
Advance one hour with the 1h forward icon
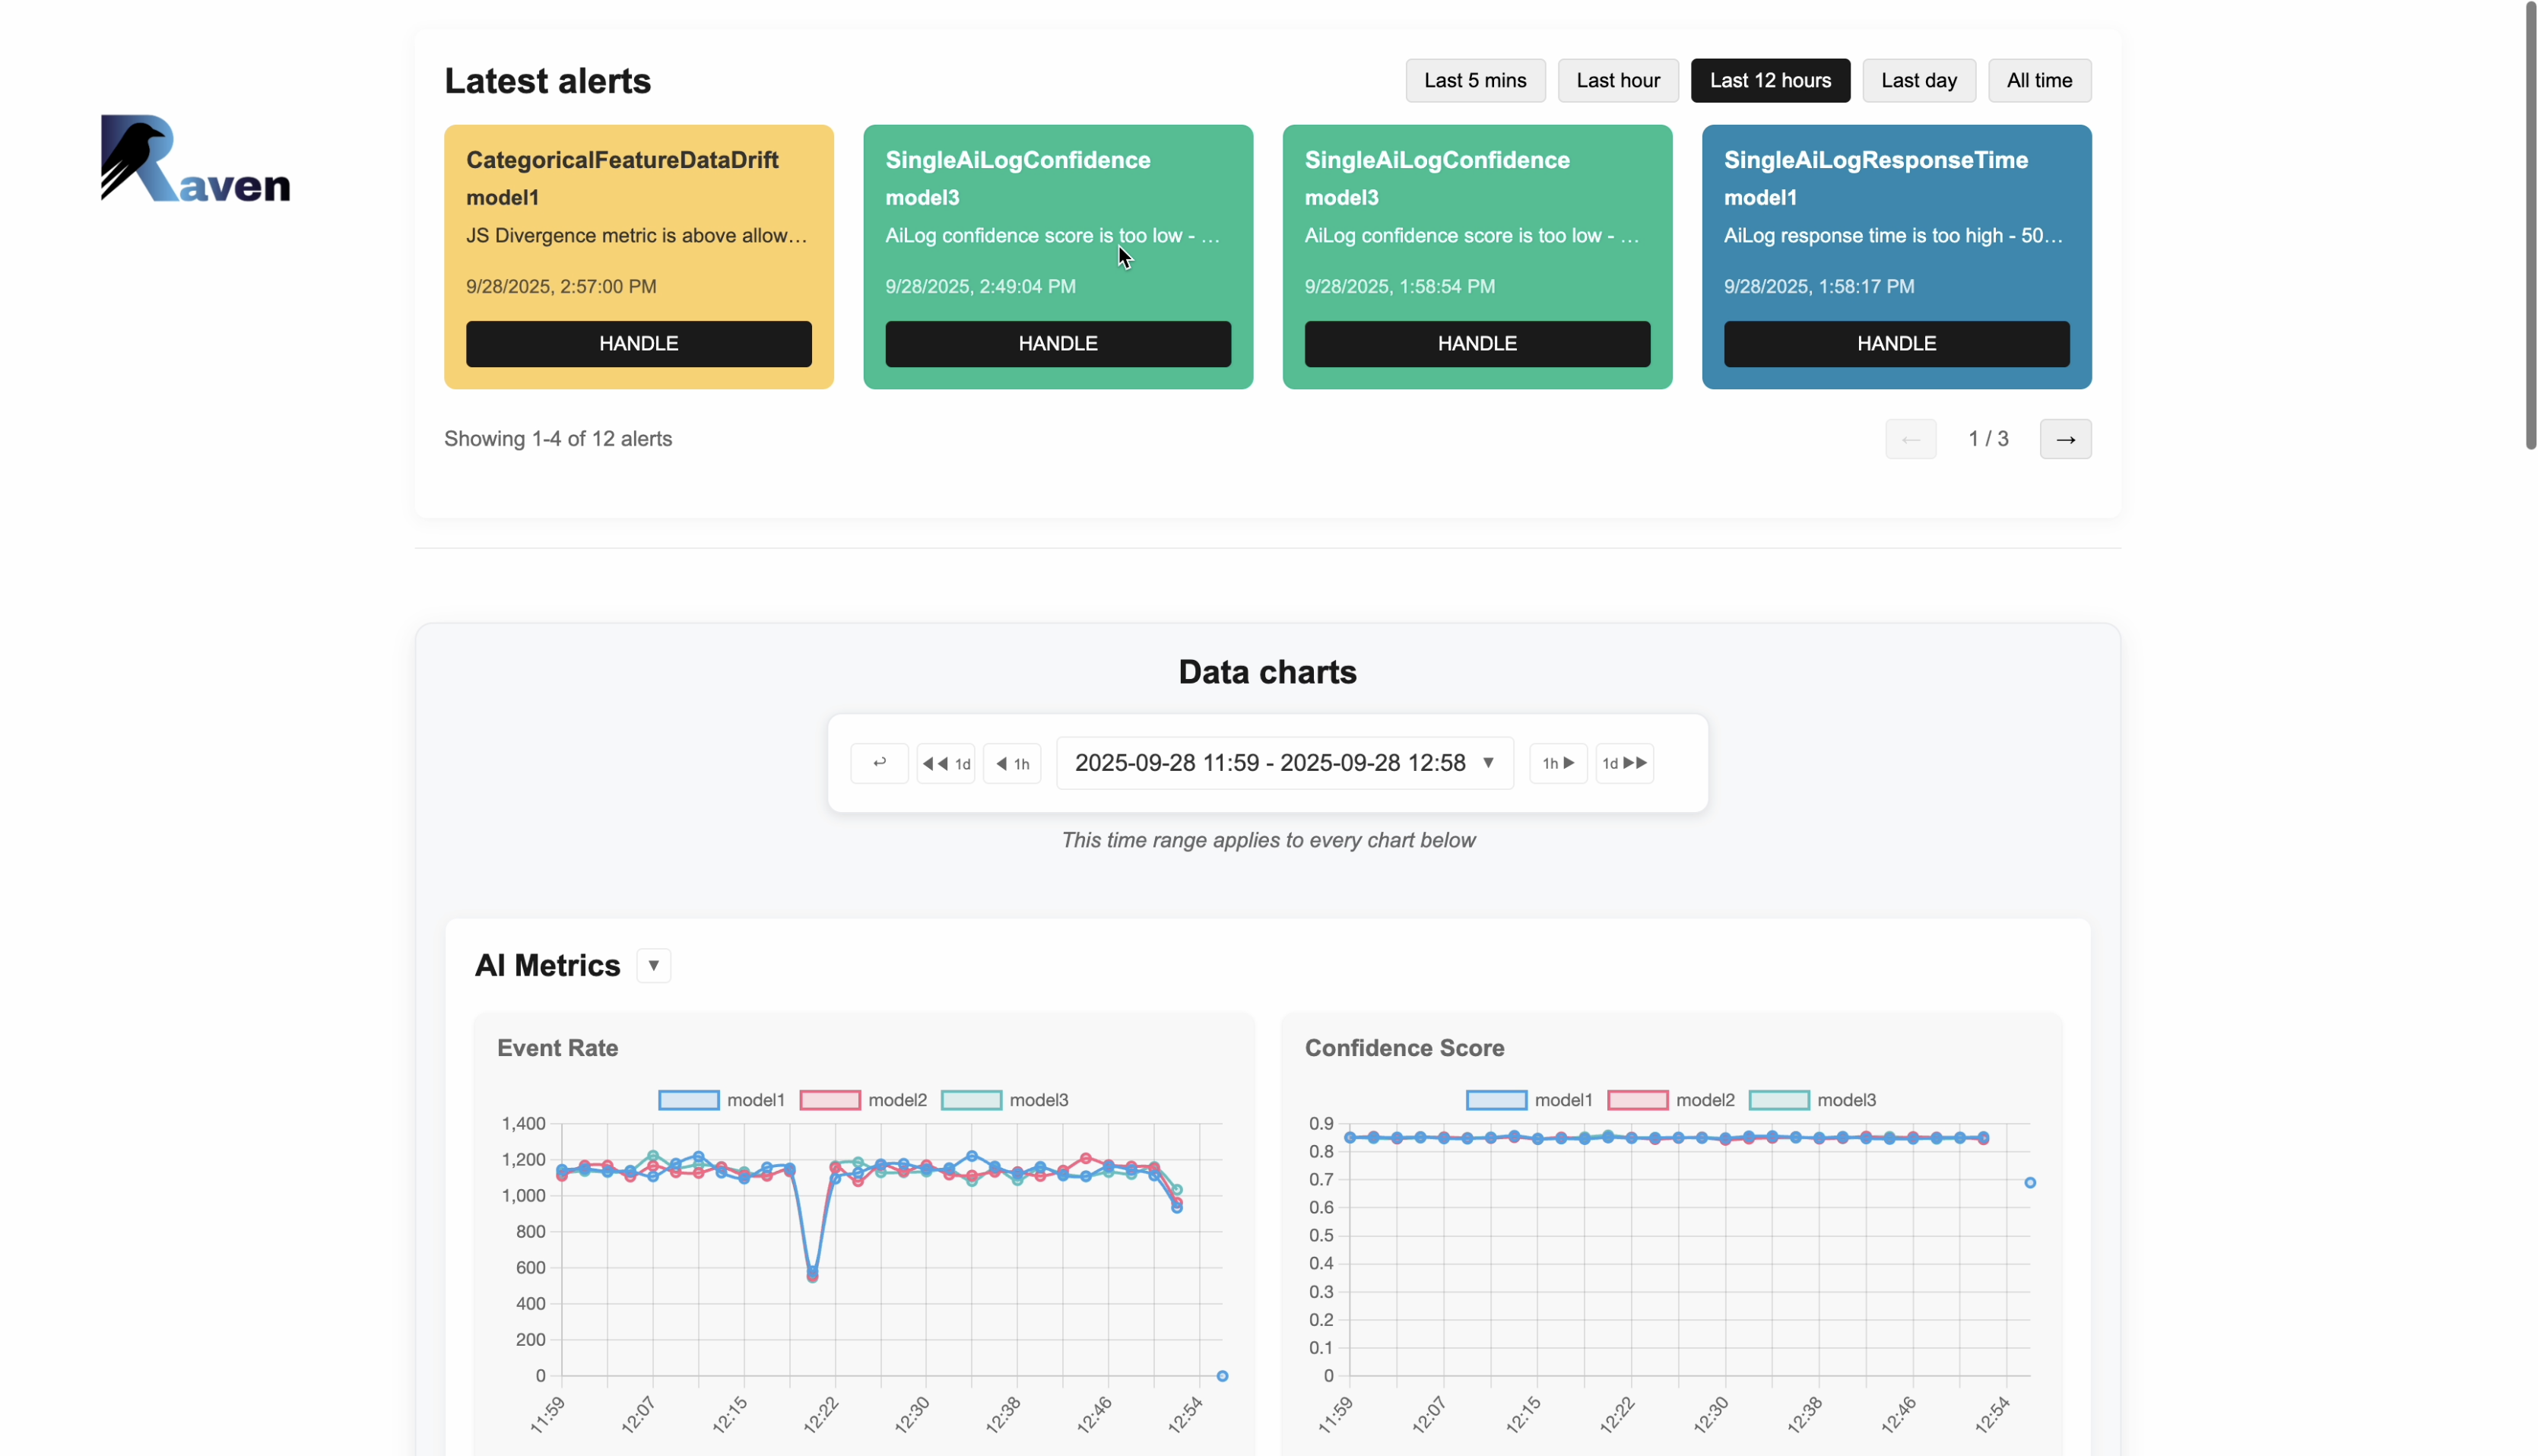point(1557,762)
